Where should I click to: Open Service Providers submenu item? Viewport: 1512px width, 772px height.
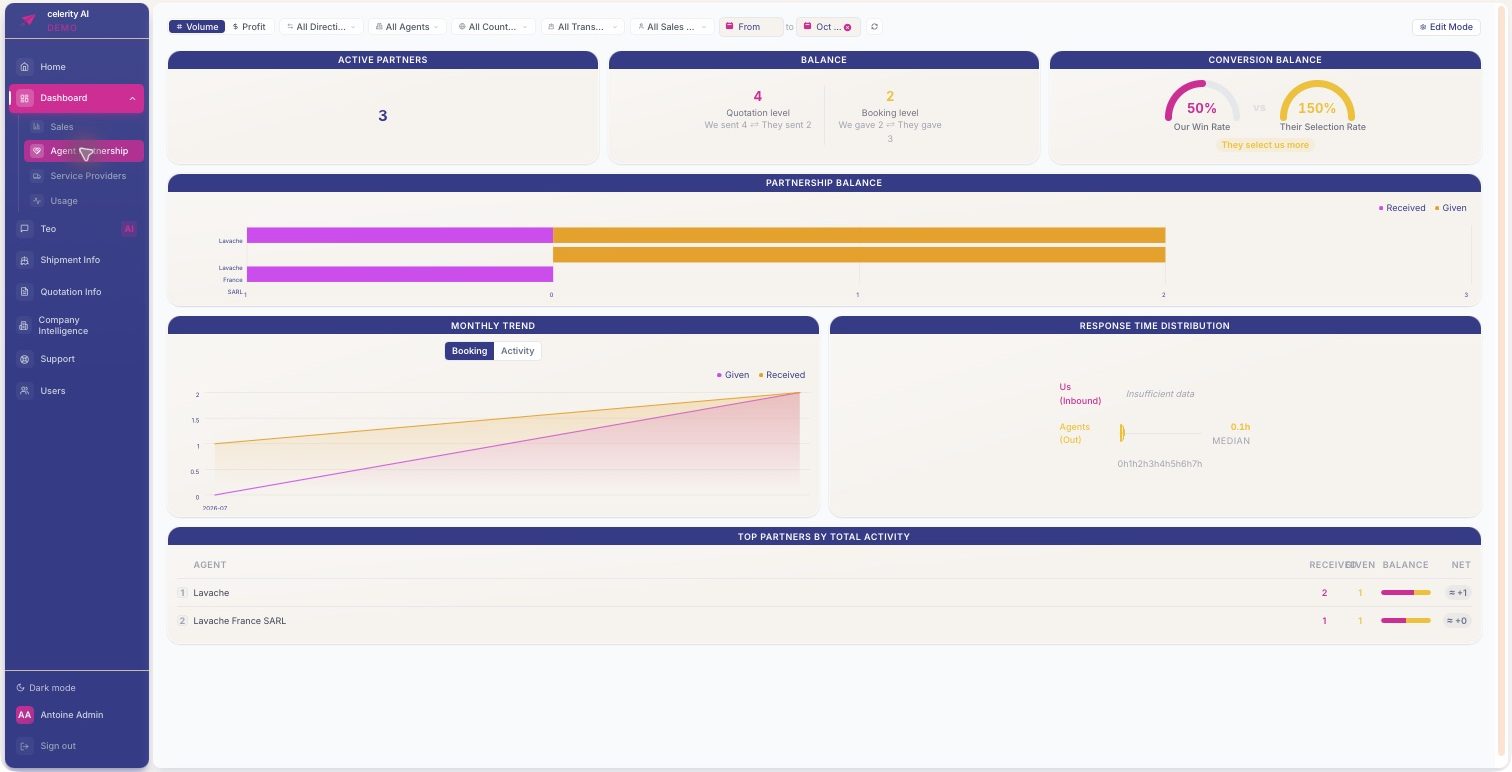pos(84,176)
